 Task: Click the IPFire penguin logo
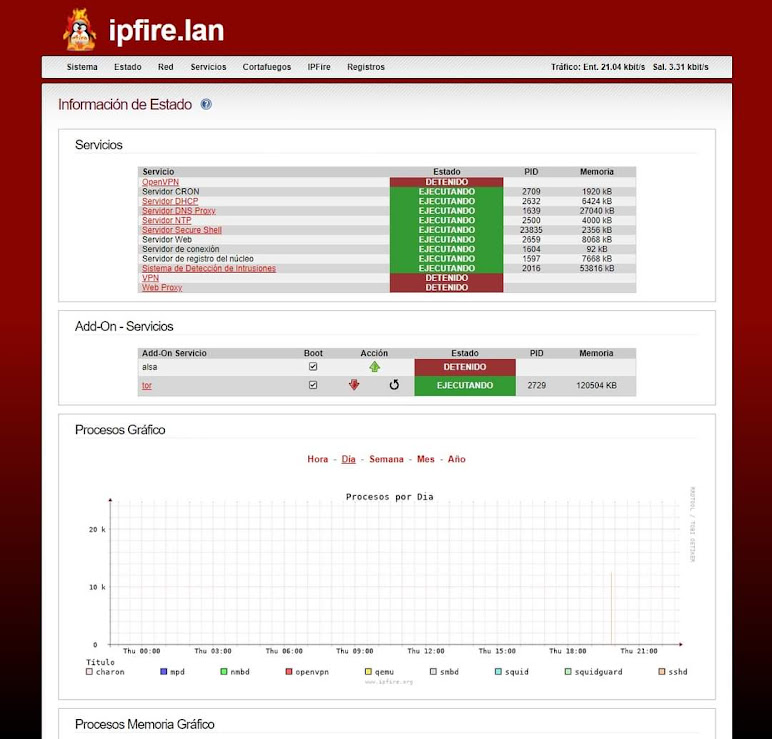point(79,30)
